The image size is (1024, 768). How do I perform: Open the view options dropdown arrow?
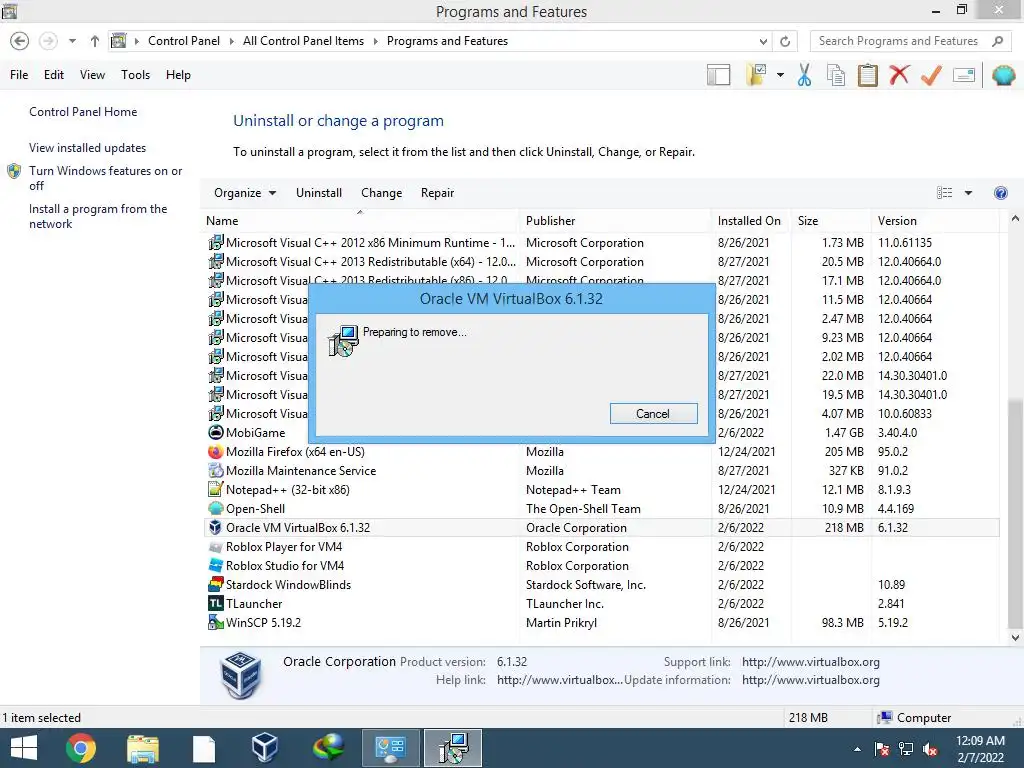[968, 193]
